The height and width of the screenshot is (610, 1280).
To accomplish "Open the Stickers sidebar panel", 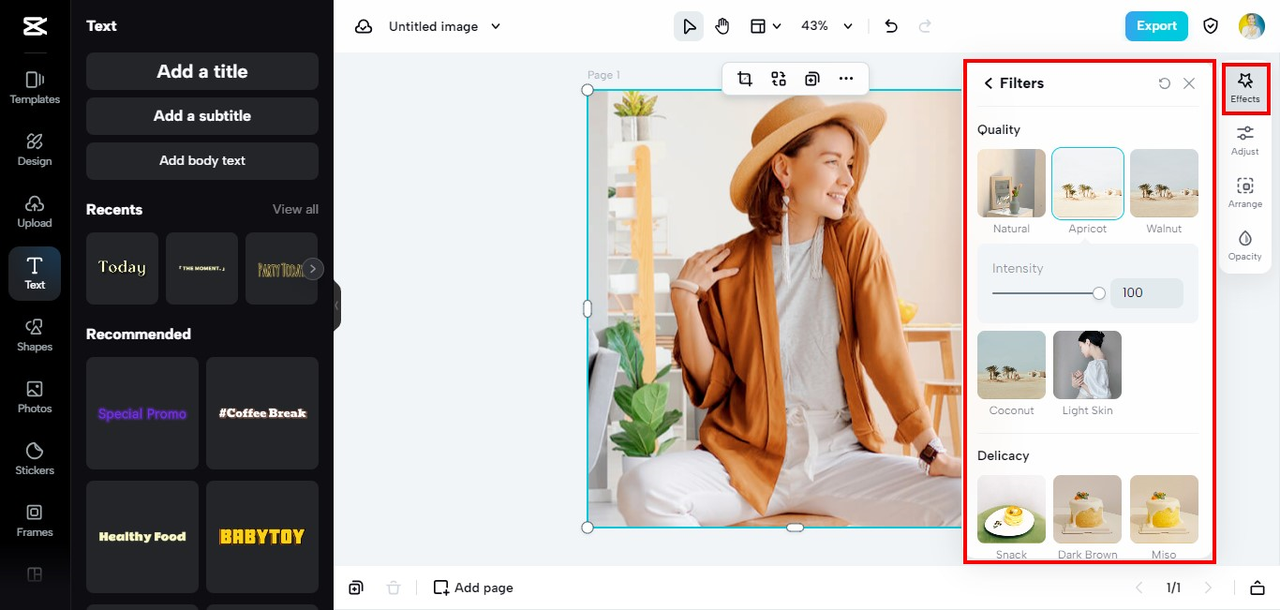I will tap(35, 459).
